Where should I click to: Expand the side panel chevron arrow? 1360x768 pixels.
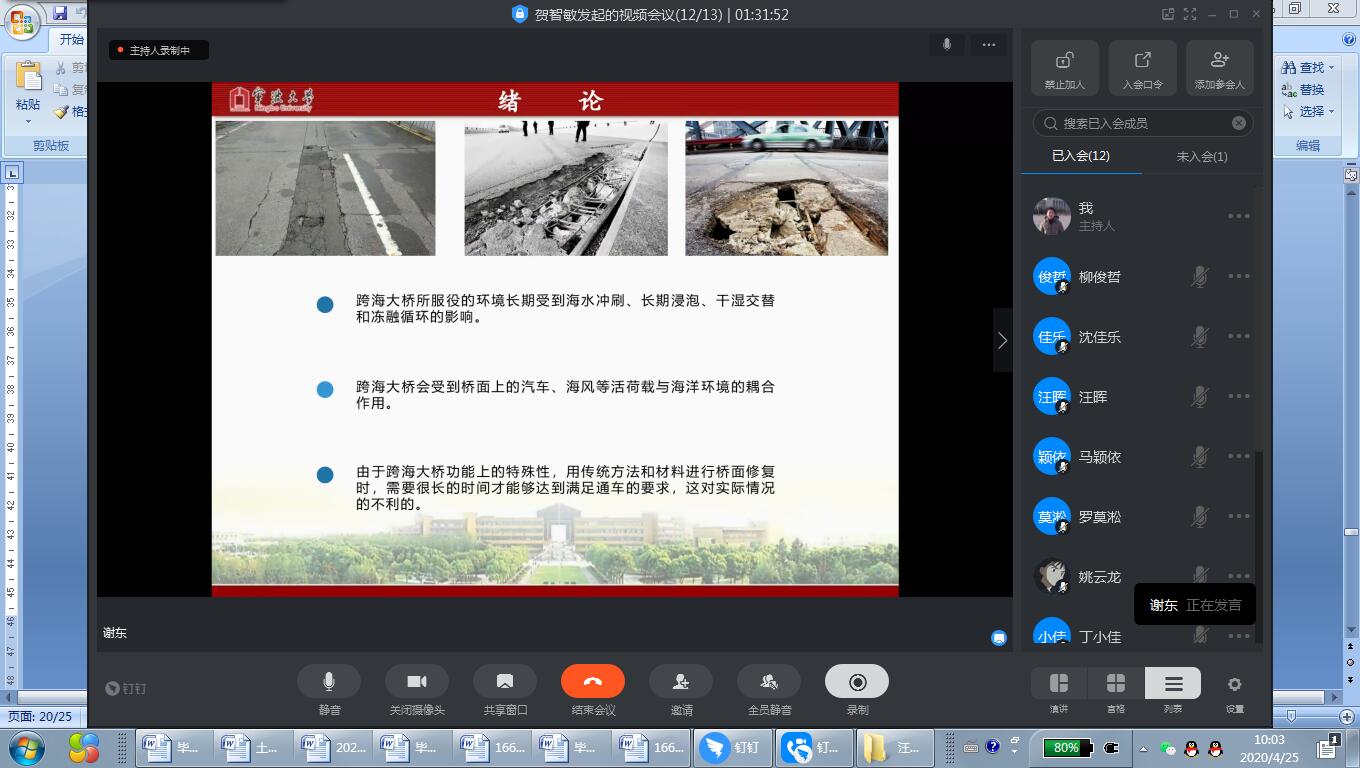tap(1002, 340)
